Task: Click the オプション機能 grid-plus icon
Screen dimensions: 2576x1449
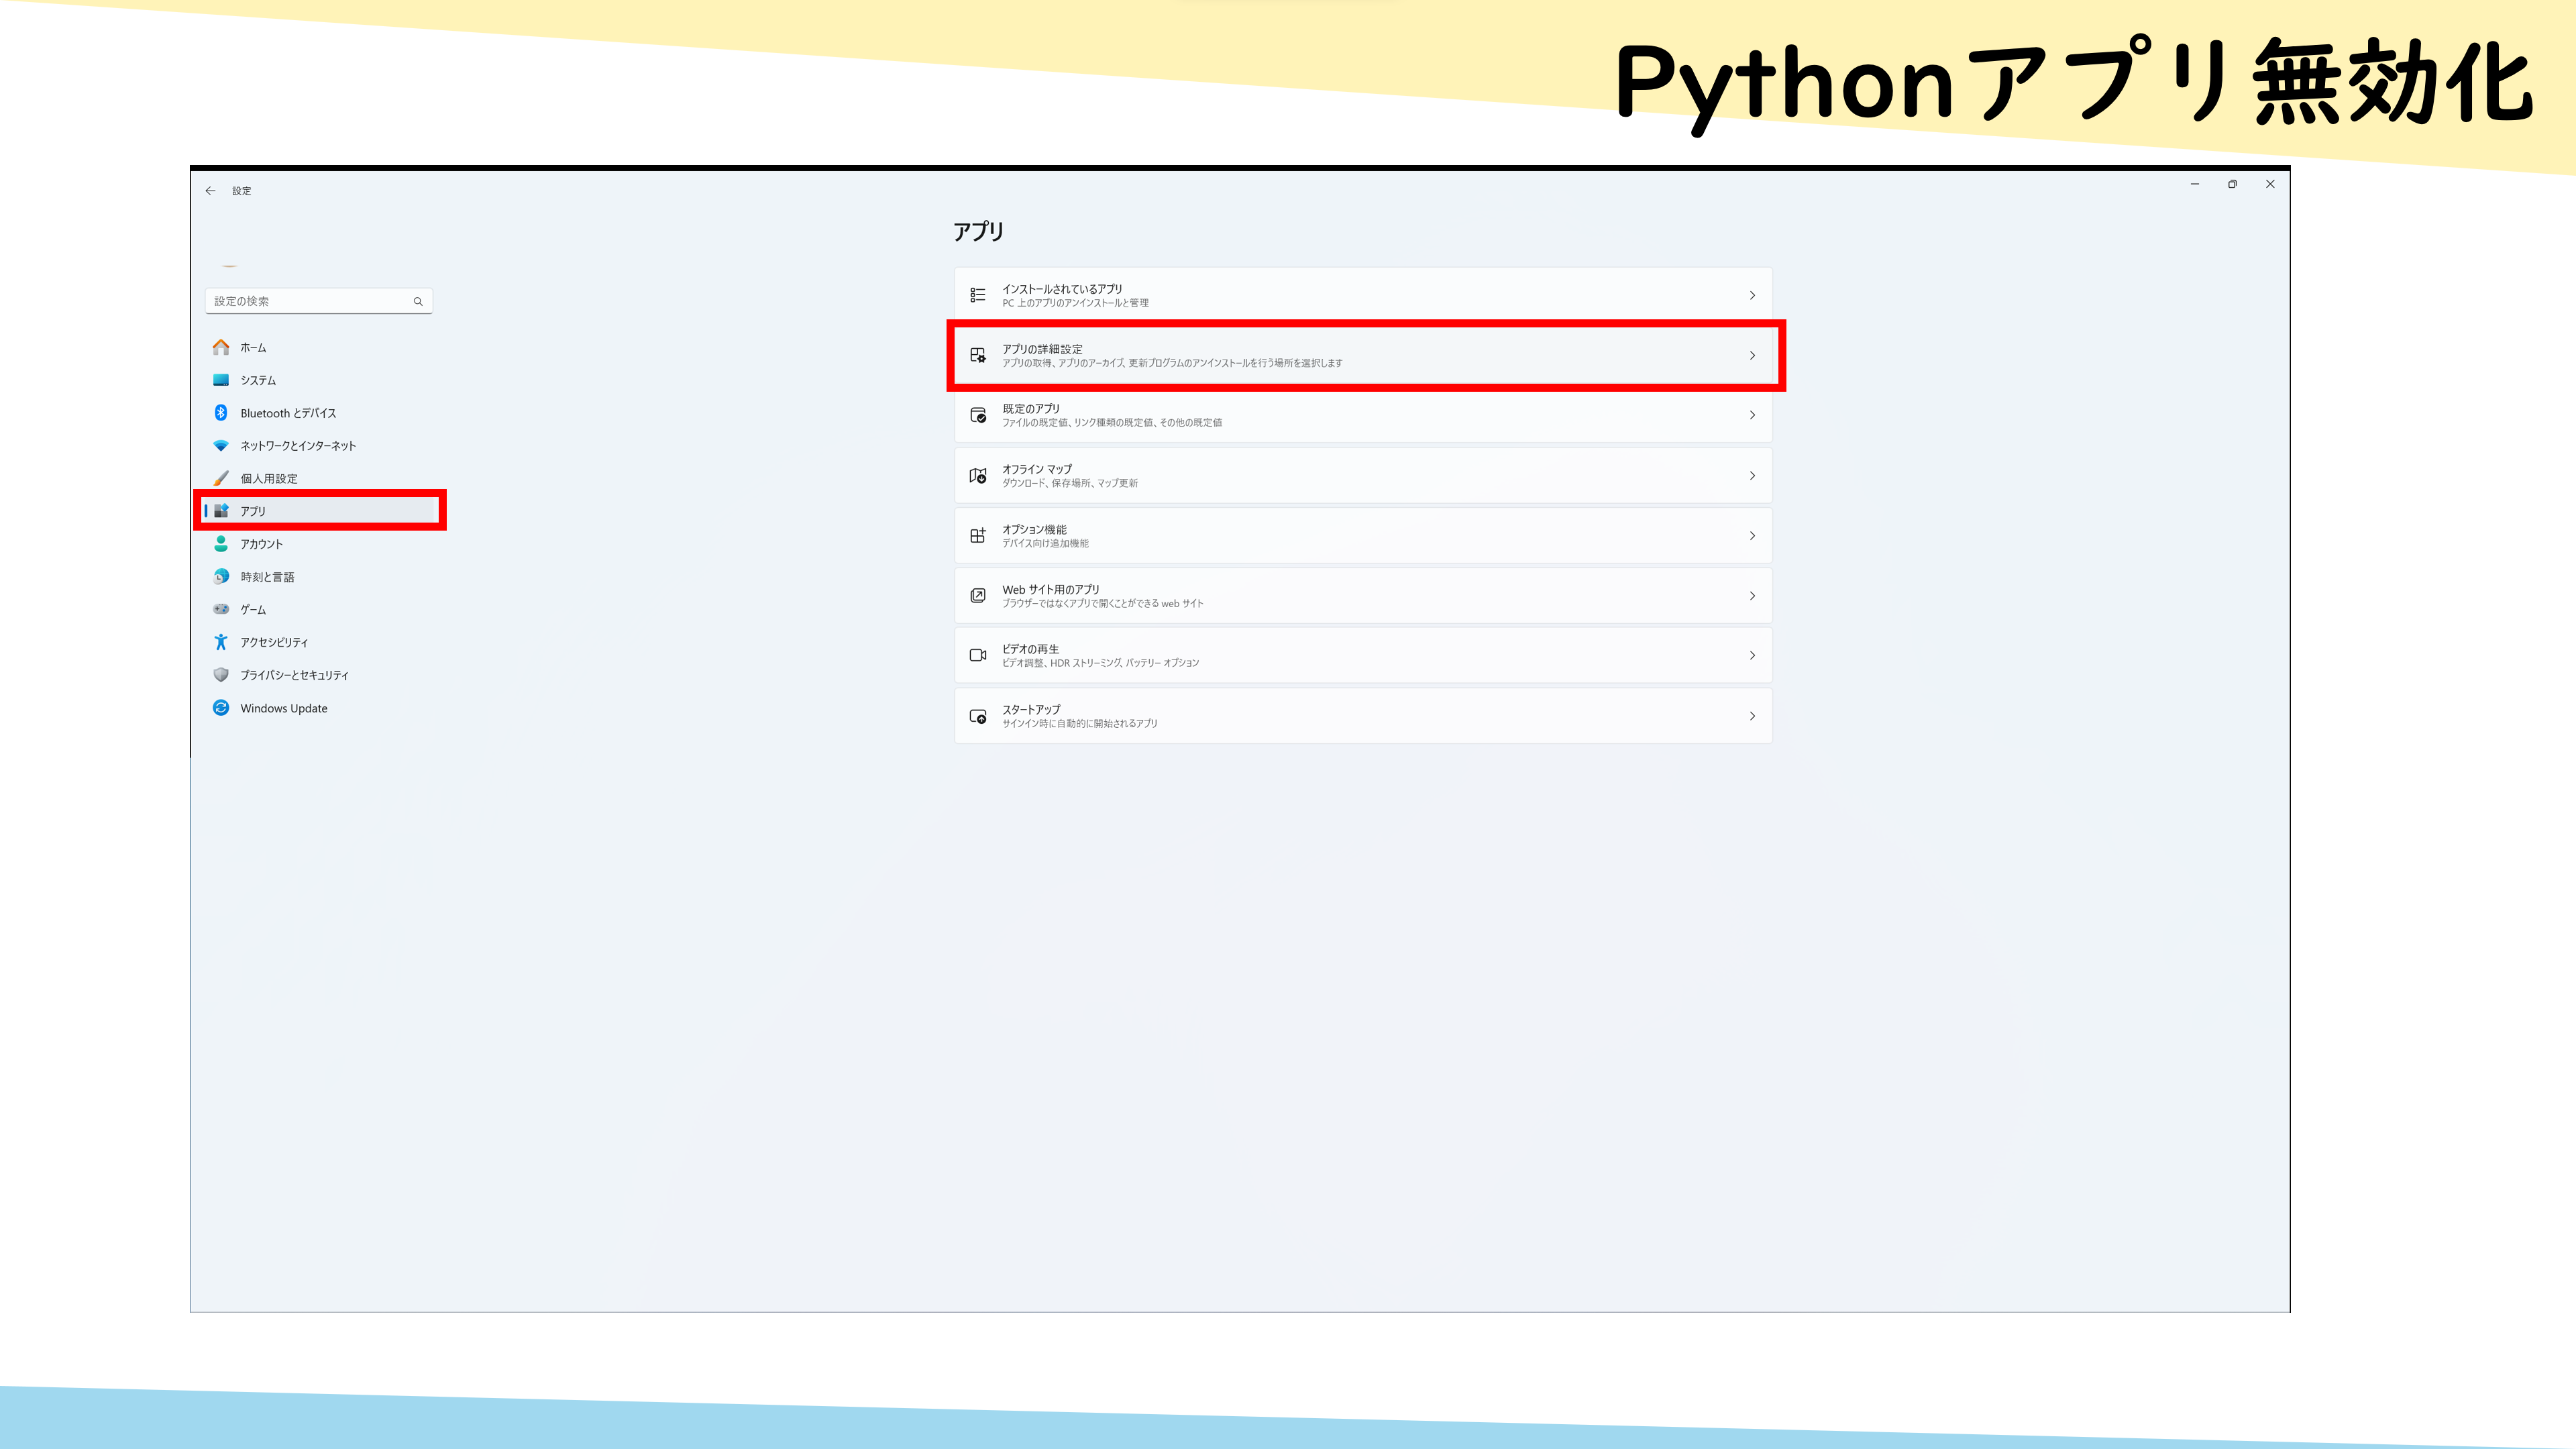Action: (978, 536)
